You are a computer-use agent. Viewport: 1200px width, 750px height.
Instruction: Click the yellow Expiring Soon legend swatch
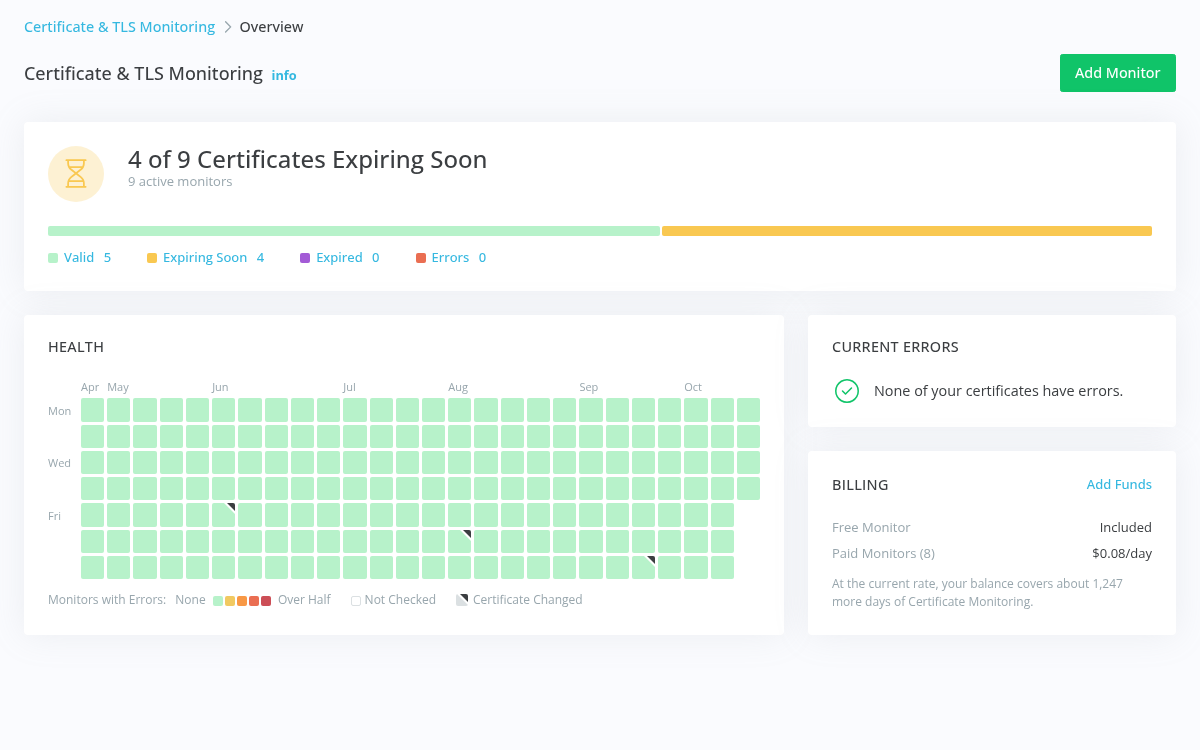152,258
